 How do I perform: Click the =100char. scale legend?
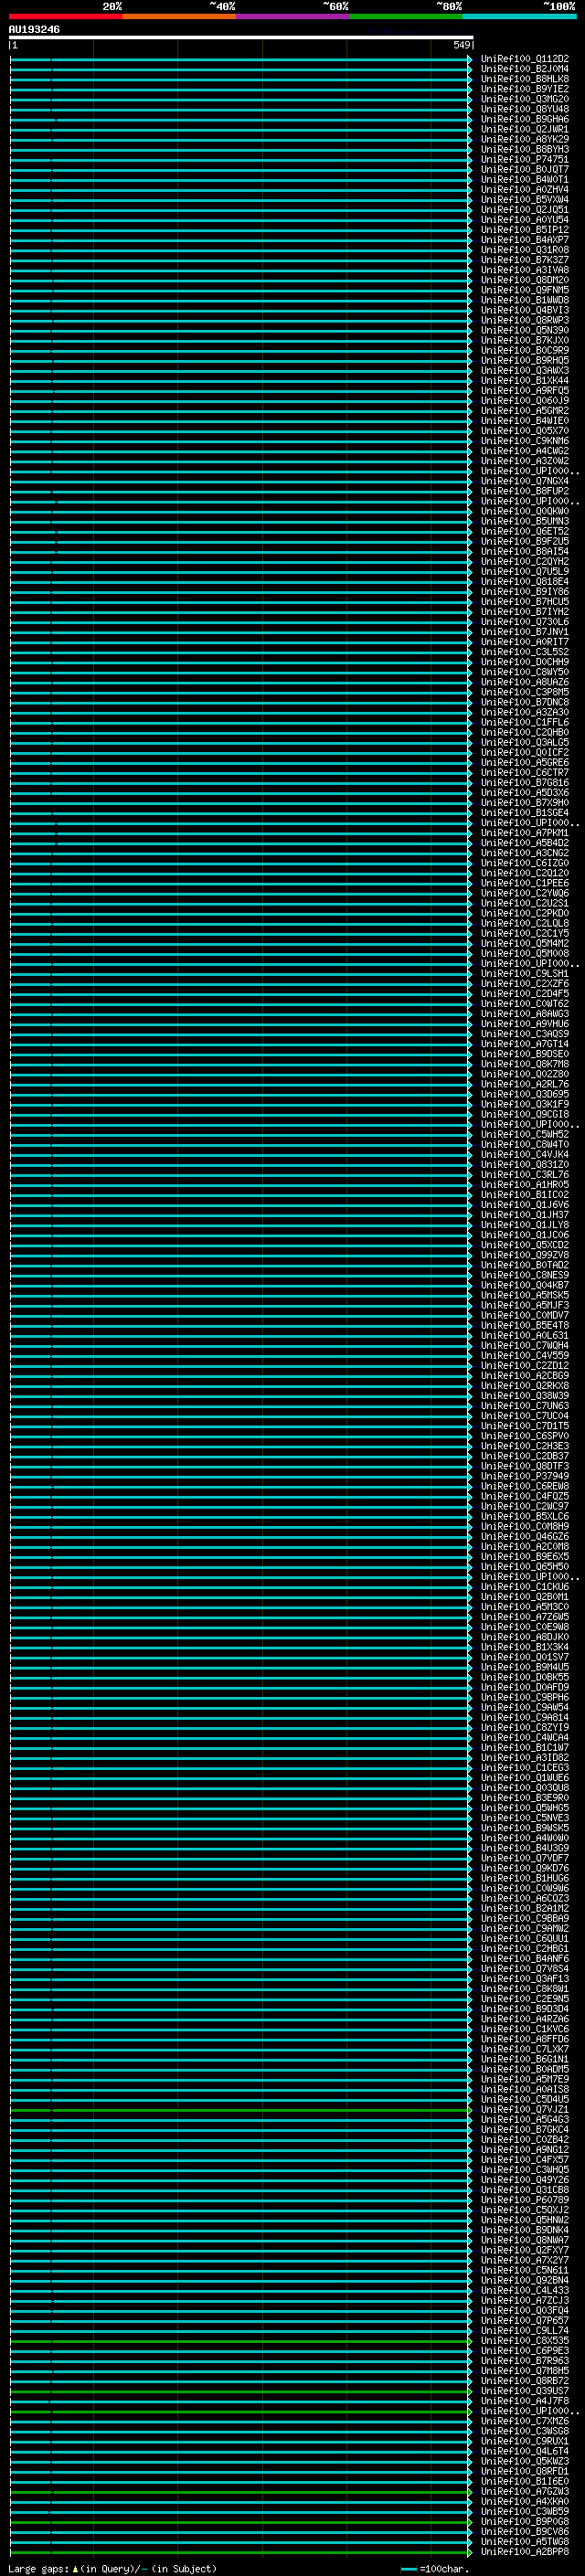coord(433,2568)
